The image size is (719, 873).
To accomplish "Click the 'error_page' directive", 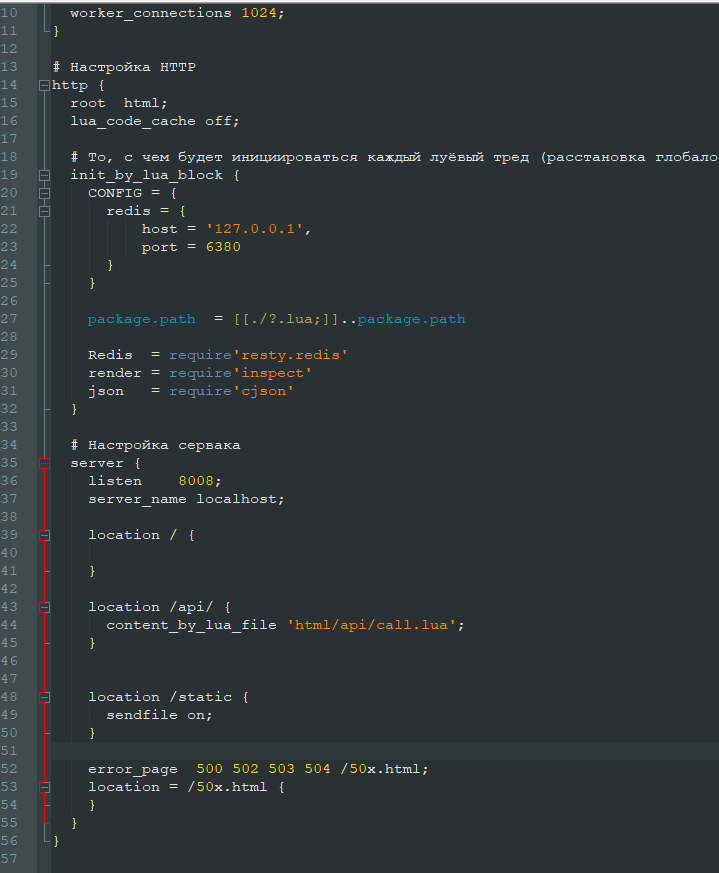I will tap(133, 769).
